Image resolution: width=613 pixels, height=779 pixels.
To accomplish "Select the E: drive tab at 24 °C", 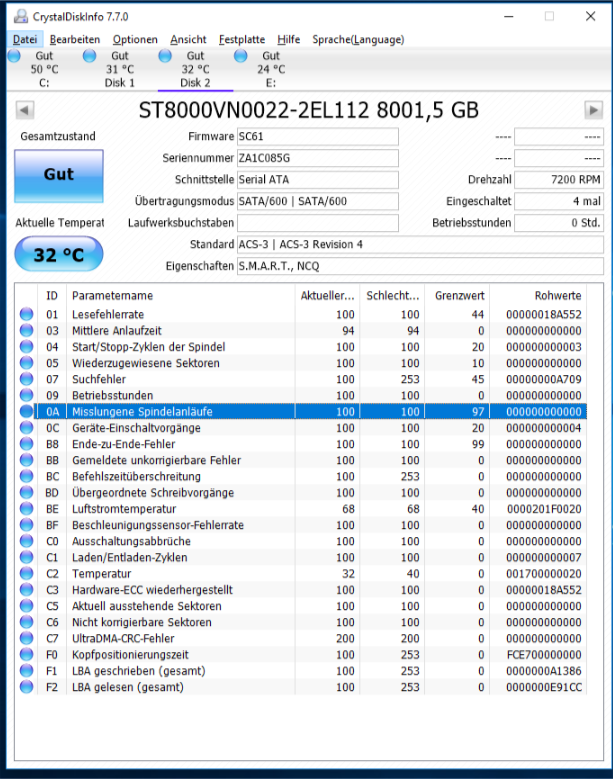I will click(x=271, y=69).
